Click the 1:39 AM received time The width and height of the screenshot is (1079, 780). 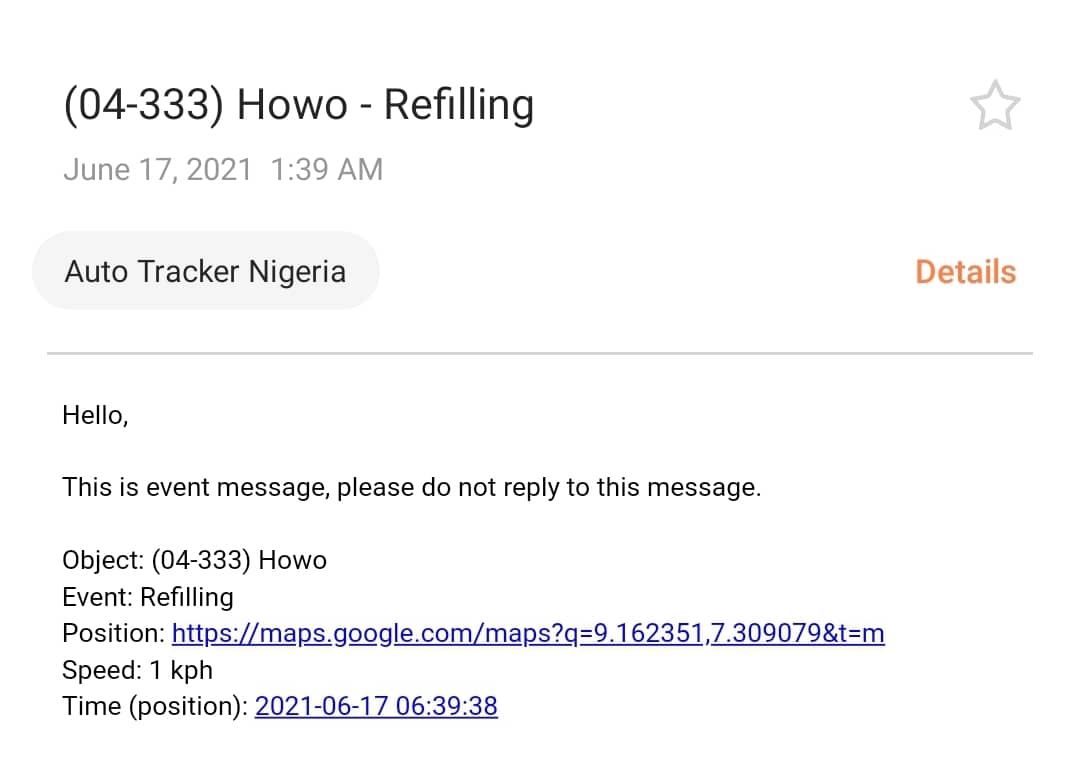(326, 169)
